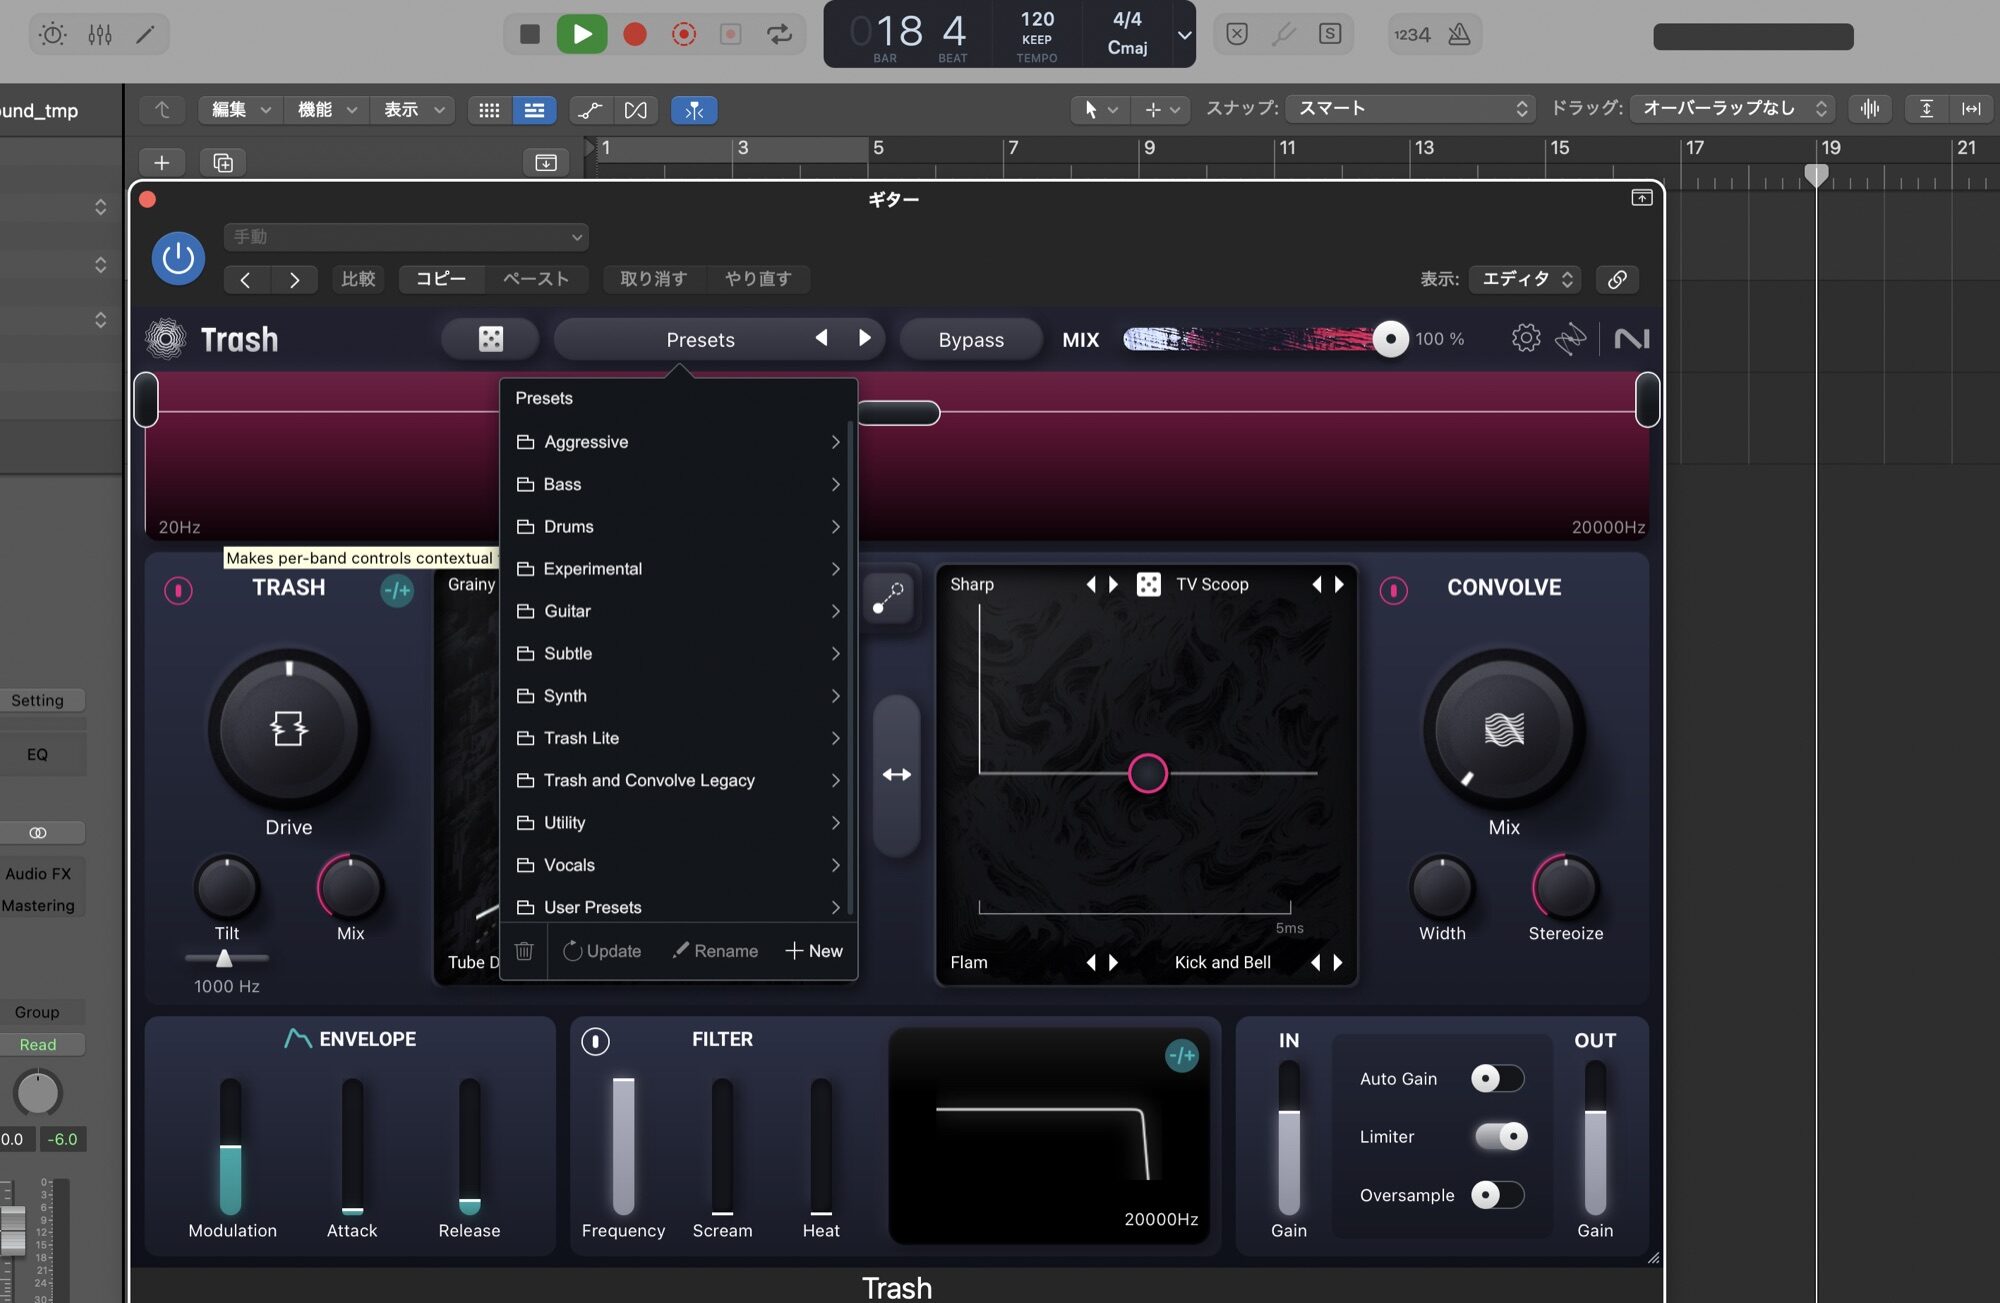
Task: Click the Trash randomize dice button
Action: [x=491, y=339]
